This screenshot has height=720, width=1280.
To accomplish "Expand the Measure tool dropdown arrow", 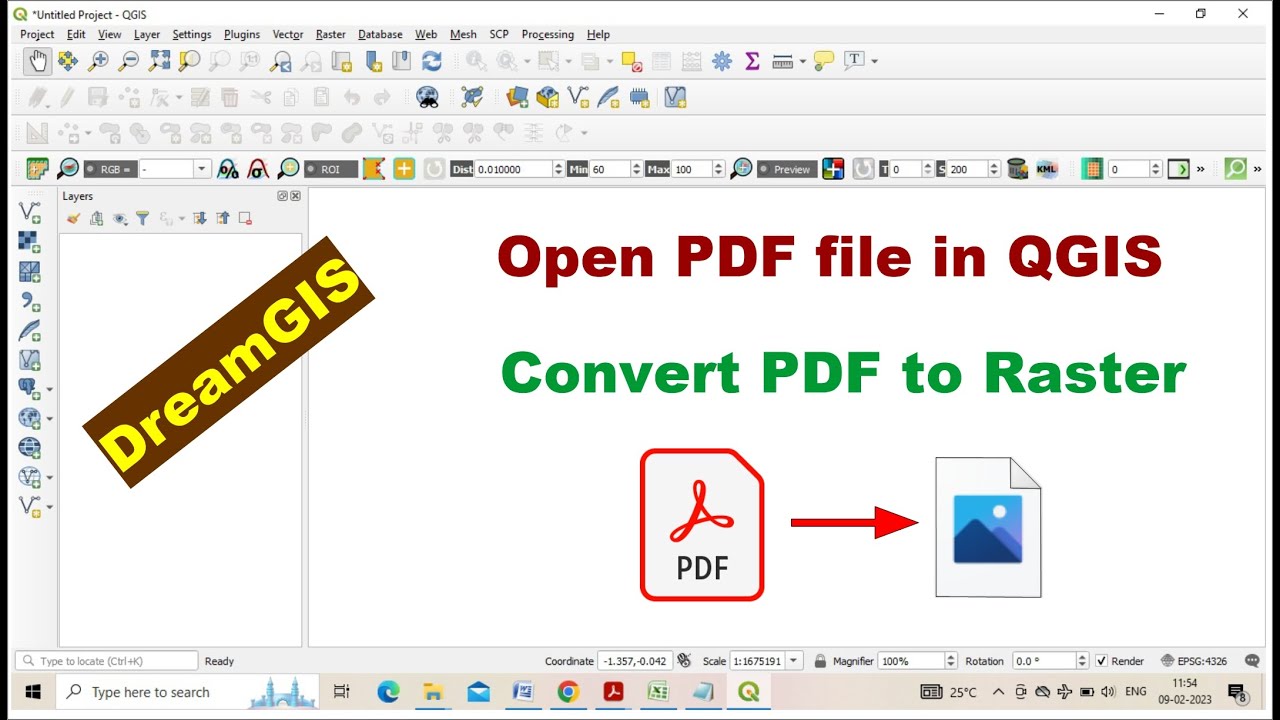I will point(802,62).
